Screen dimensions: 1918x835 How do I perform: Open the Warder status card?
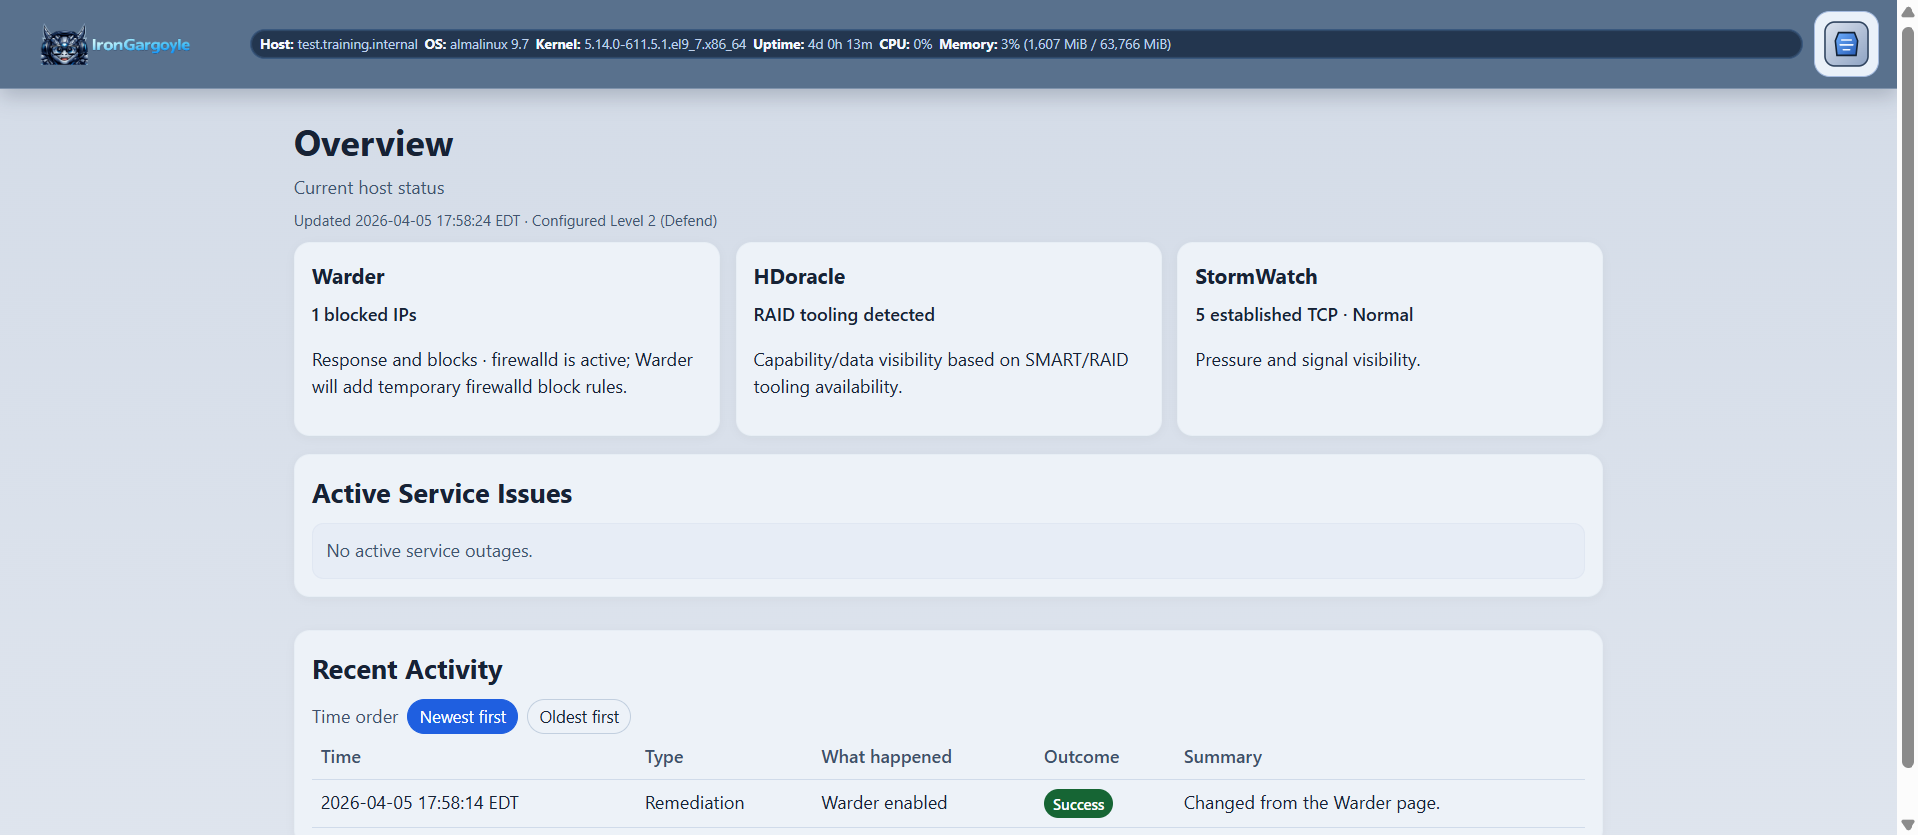pos(506,338)
